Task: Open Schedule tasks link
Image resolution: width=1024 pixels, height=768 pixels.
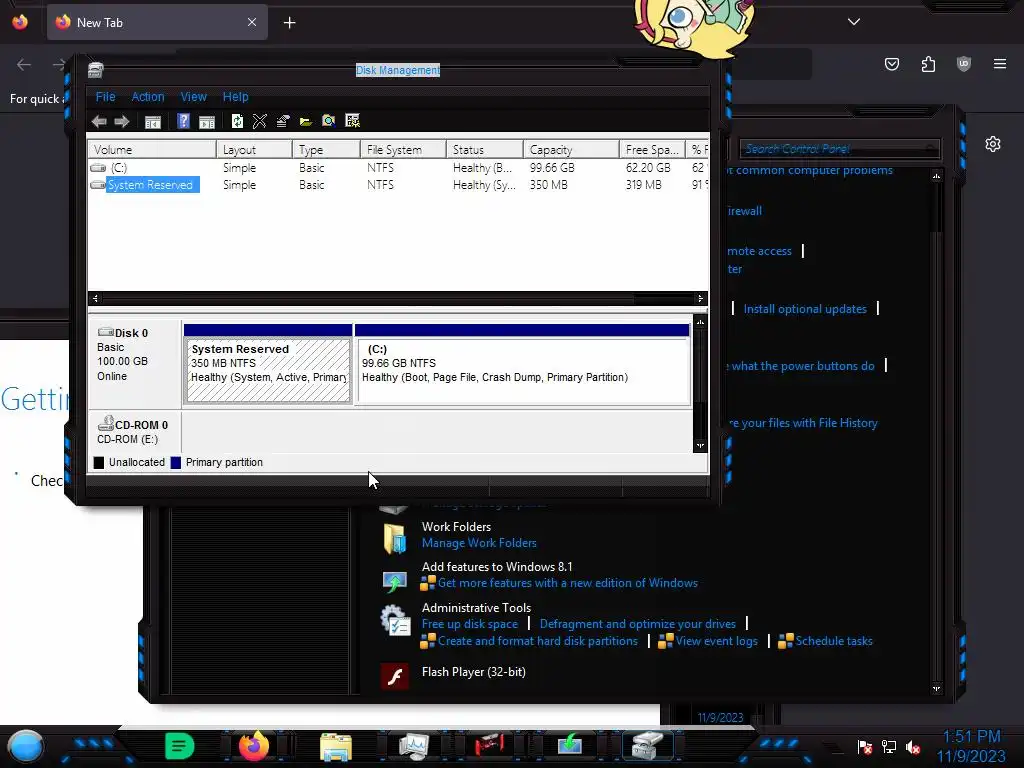Action: [x=833, y=641]
